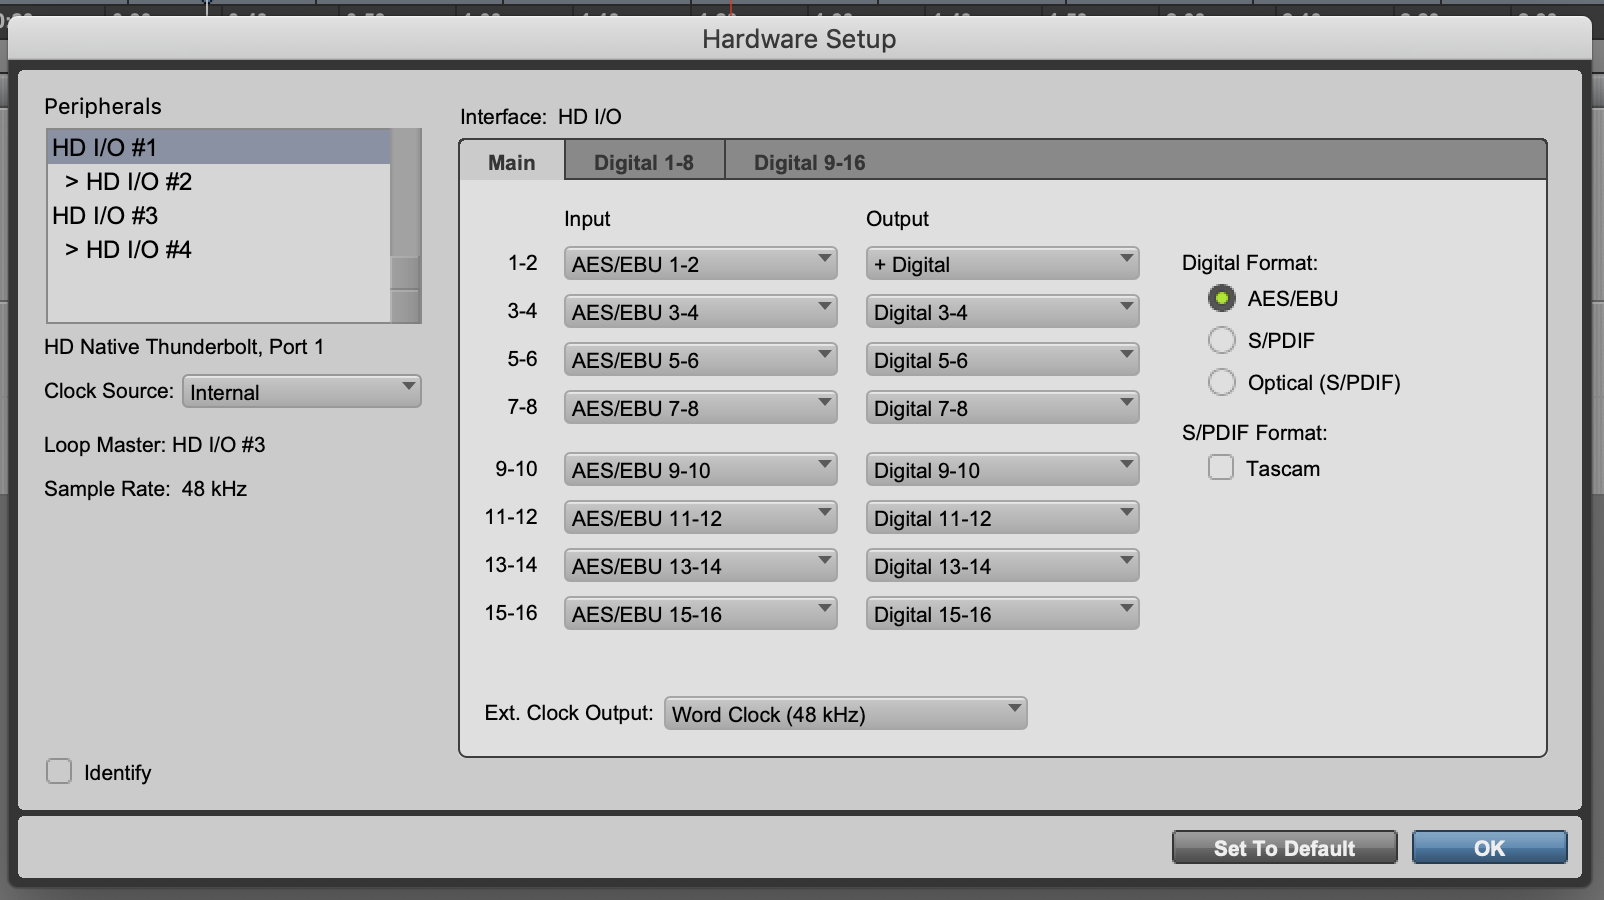
Task: Open Output Digital 11-12 dropdown
Action: 1002,518
